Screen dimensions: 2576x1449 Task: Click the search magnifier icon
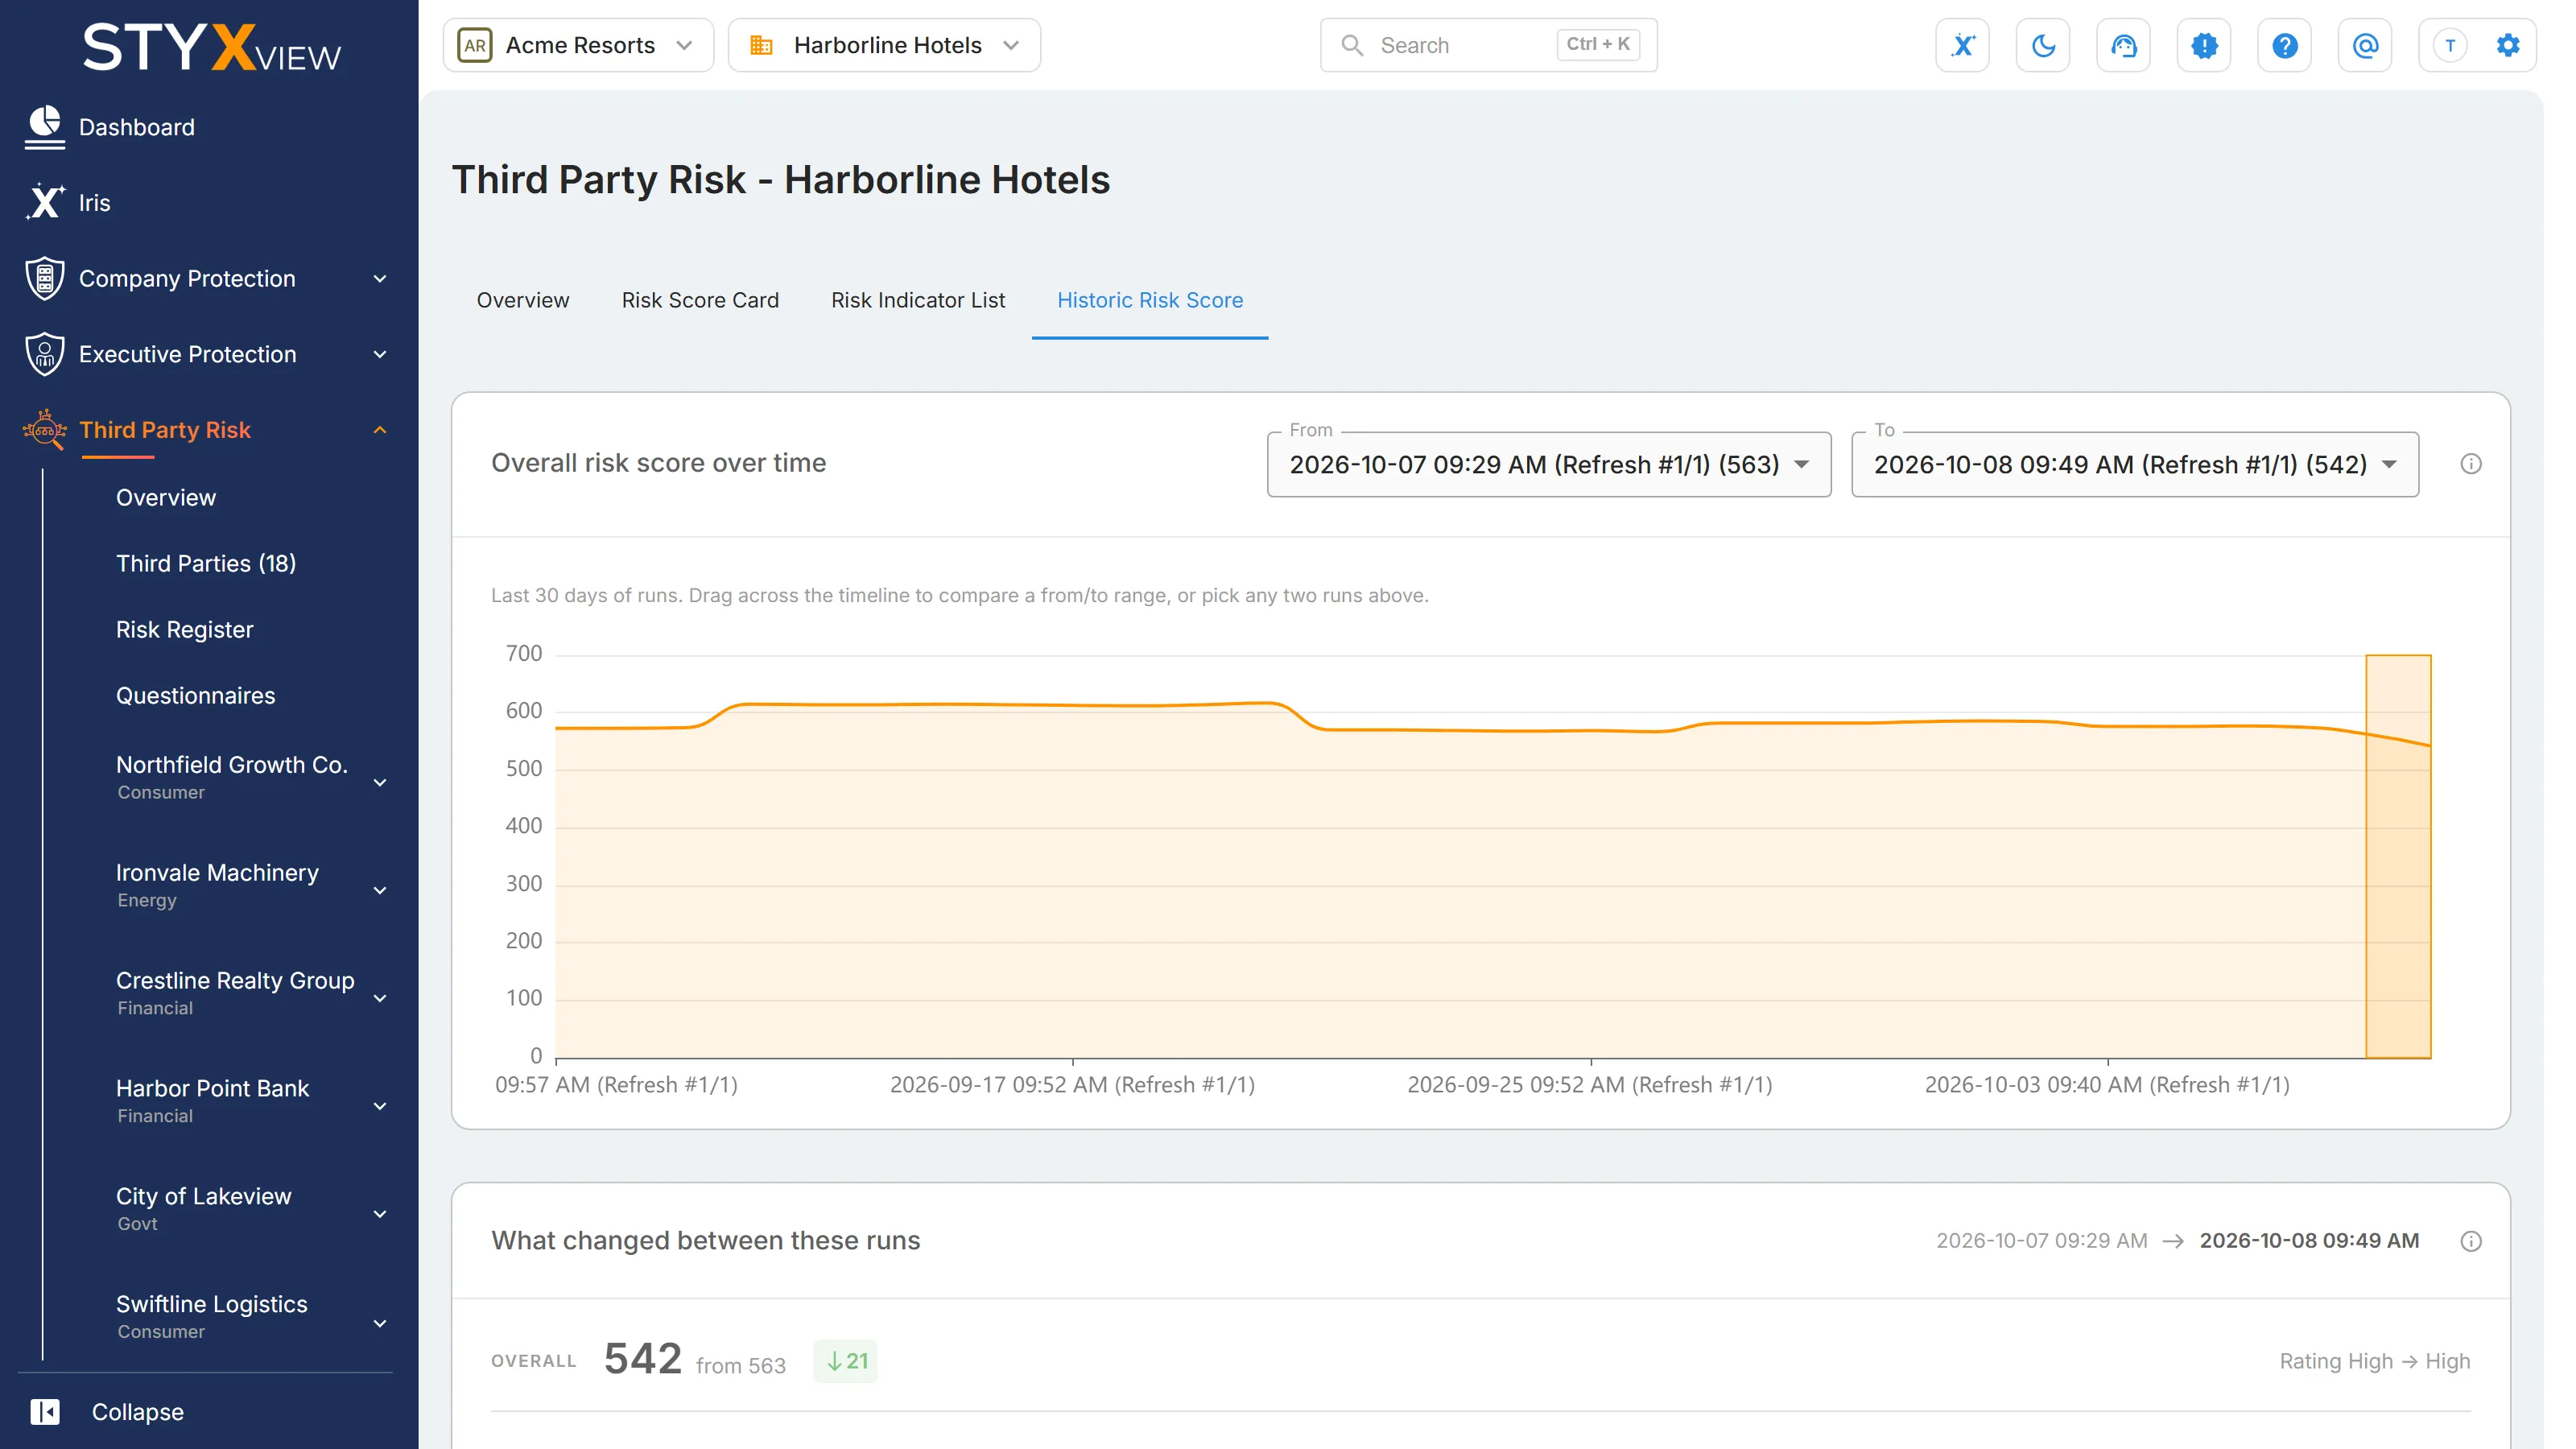coord(1352,45)
